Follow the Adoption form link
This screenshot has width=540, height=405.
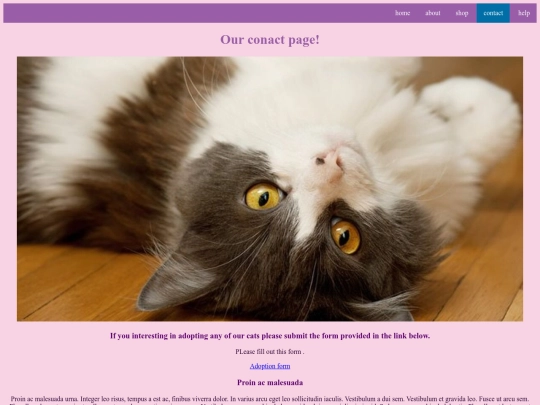(x=270, y=366)
